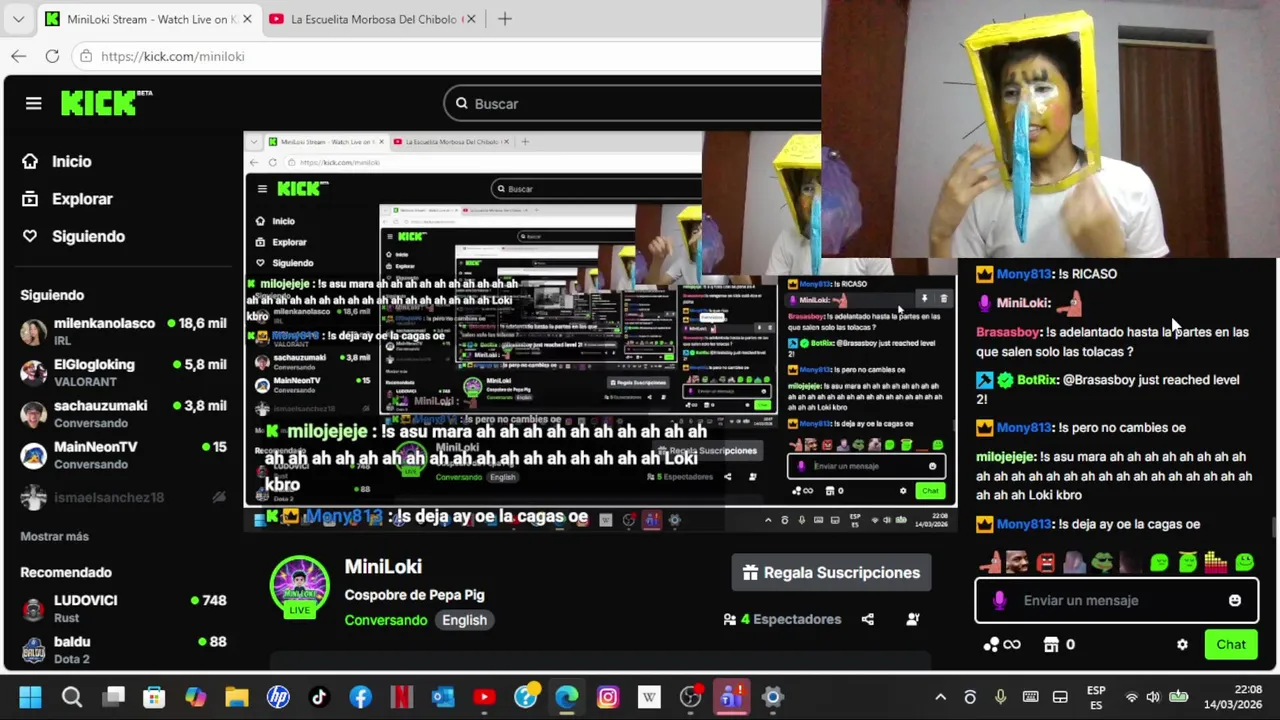Open clock showing 22:08
This screenshot has height=720, width=1280.
(1233, 697)
